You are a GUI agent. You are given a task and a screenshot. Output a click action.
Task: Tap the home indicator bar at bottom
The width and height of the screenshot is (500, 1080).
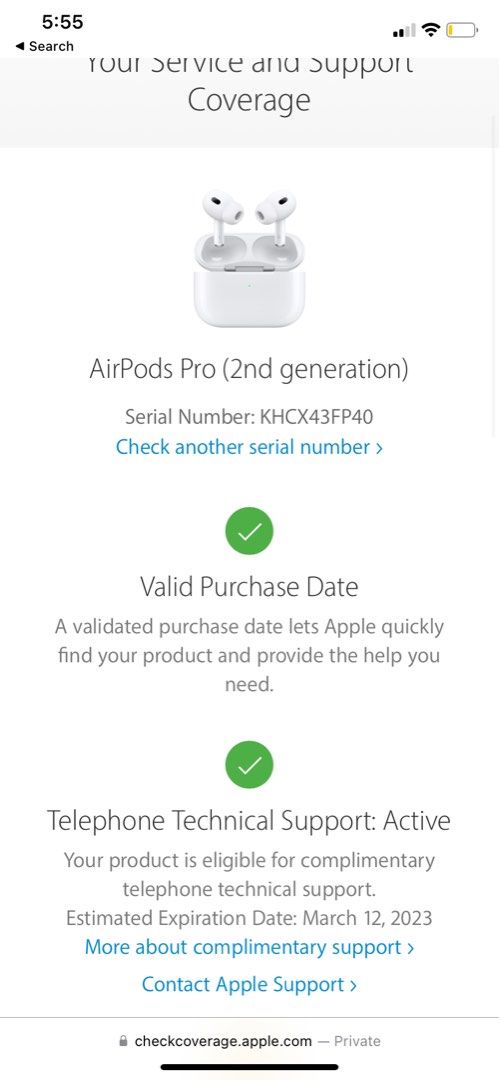click(249, 1067)
